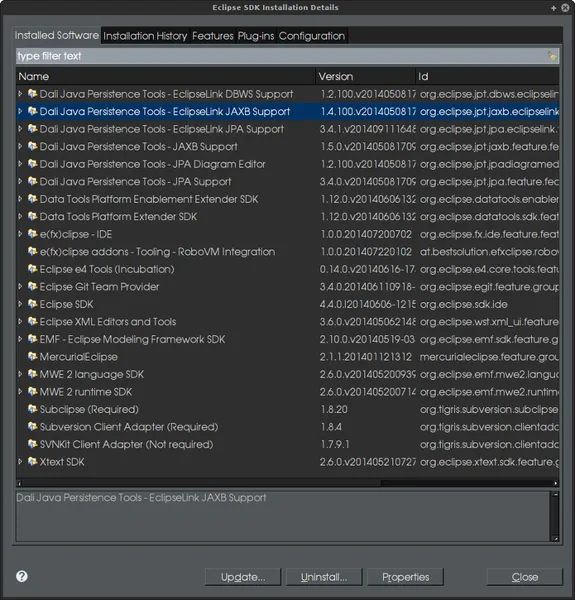This screenshot has height=600, width=575.
Task: Click the icon of Eclipse e4 Tools (Incubation)
Action: (33, 269)
